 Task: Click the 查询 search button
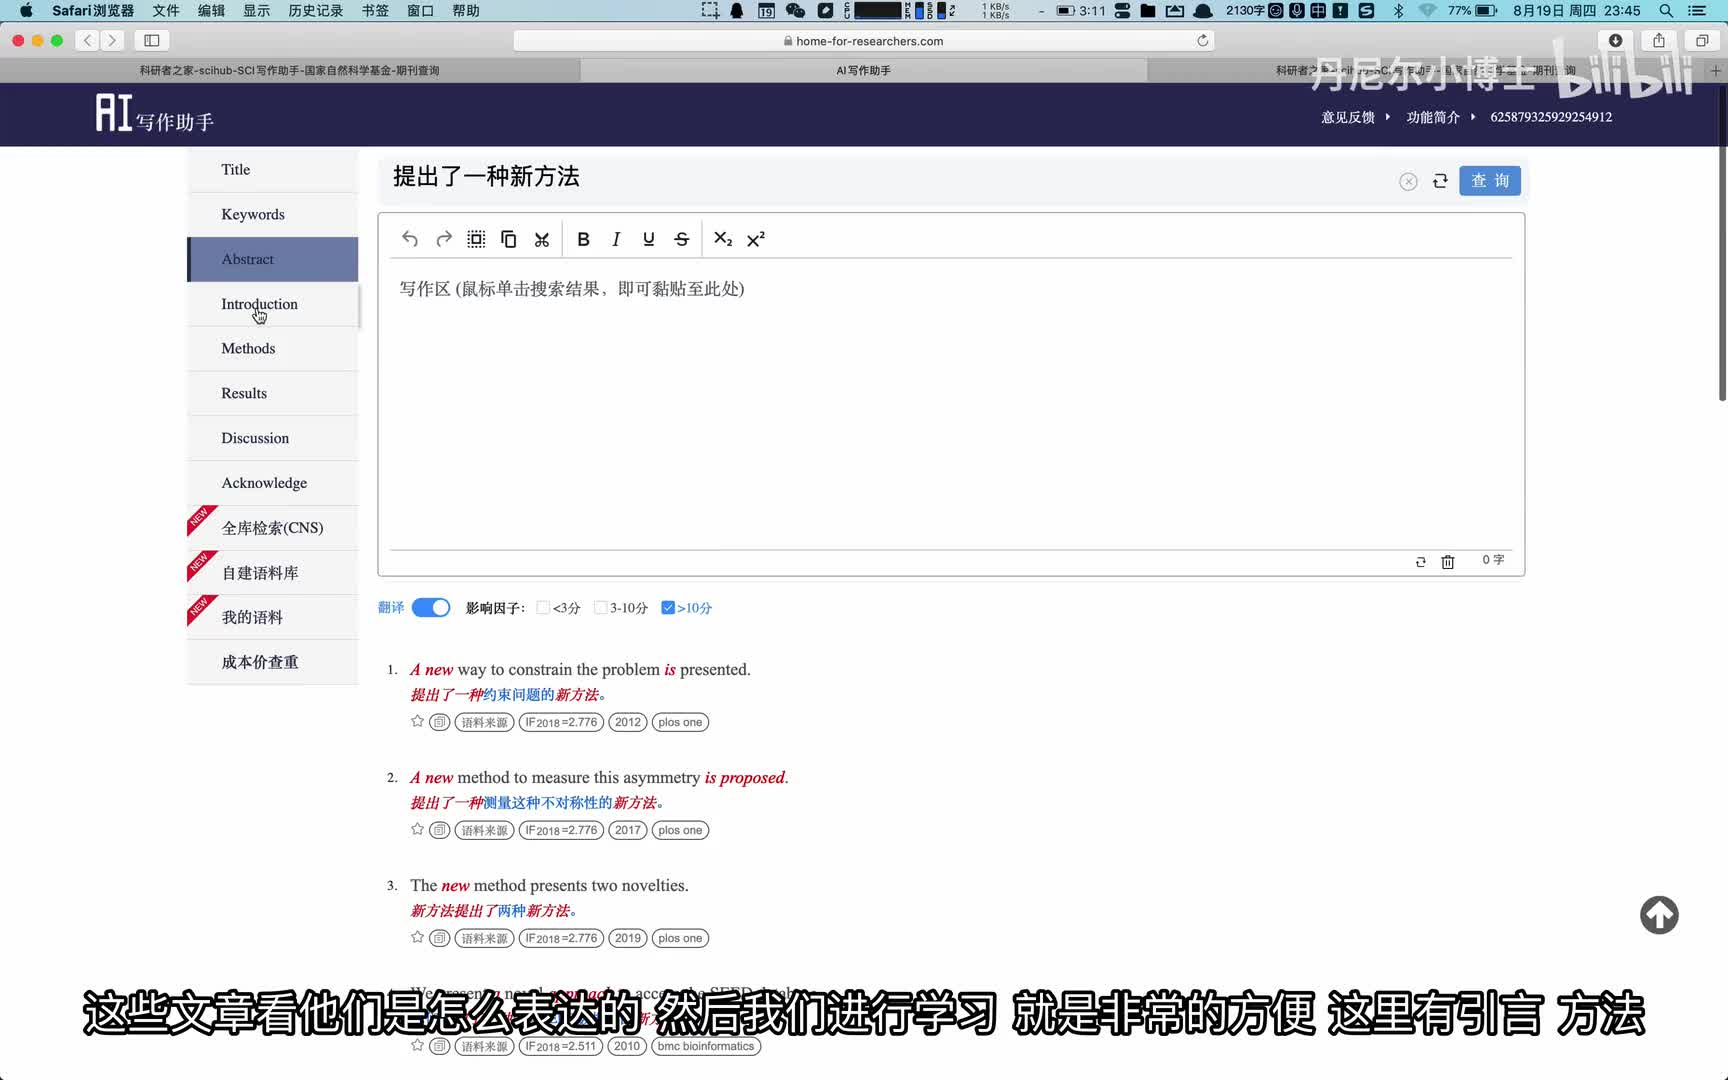pos(1489,181)
